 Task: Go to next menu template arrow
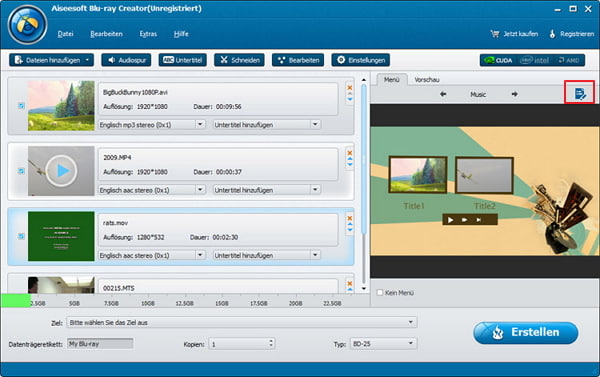[x=515, y=94]
